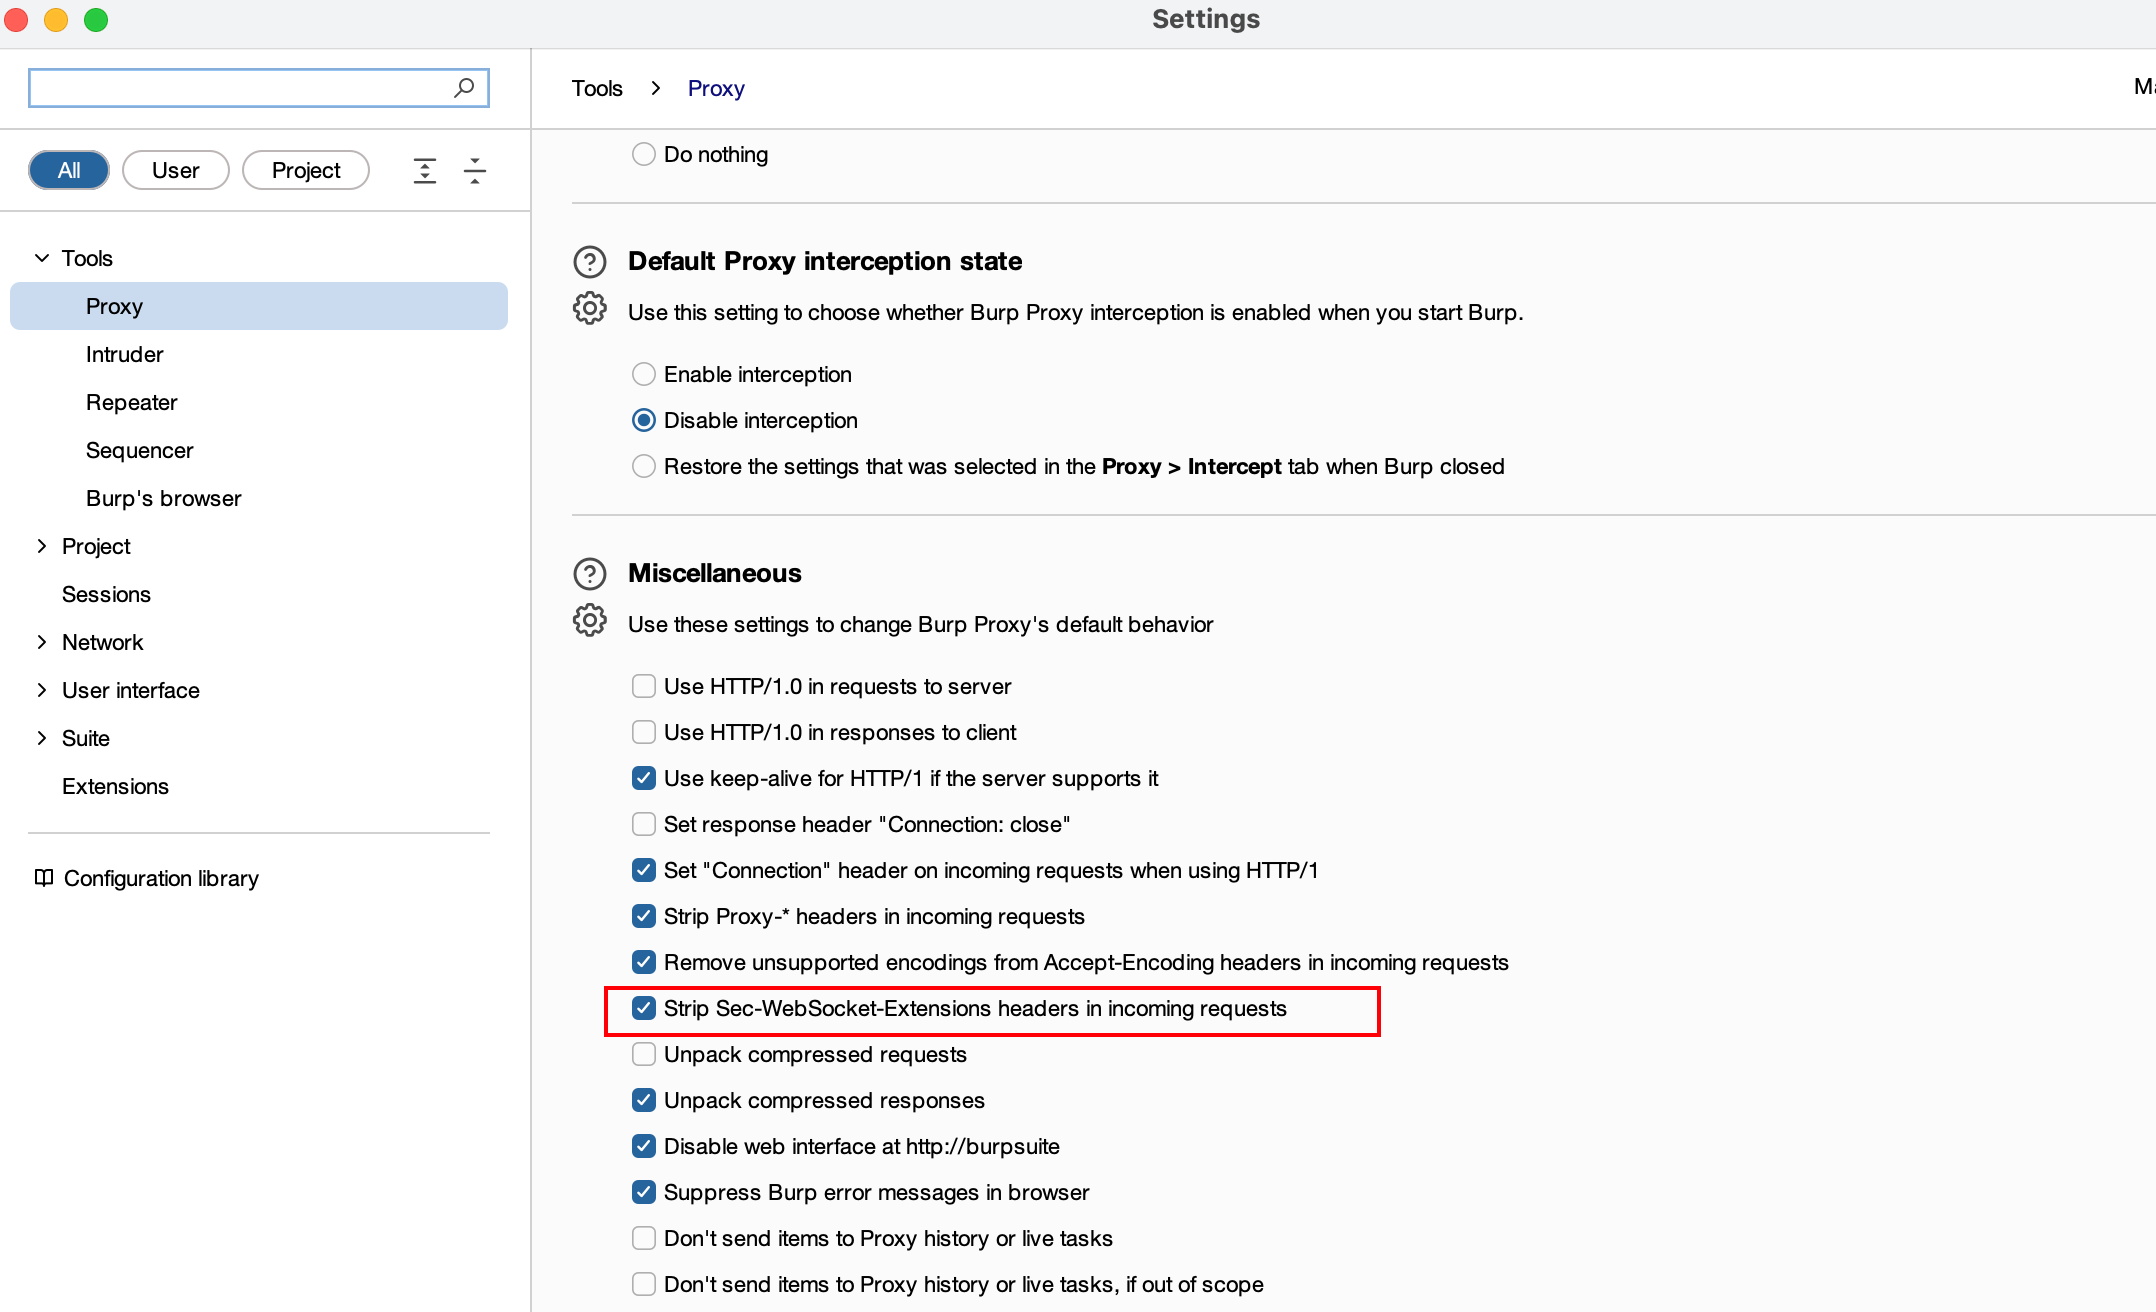
Task: Click the search magnifier icon
Action: 464,88
